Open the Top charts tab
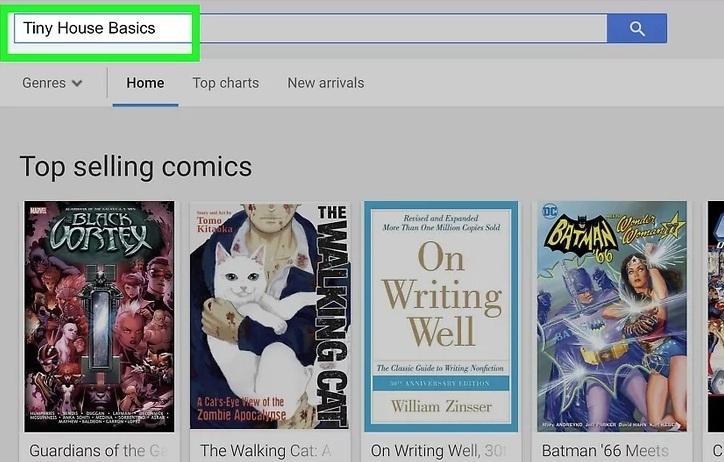 [x=225, y=83]
